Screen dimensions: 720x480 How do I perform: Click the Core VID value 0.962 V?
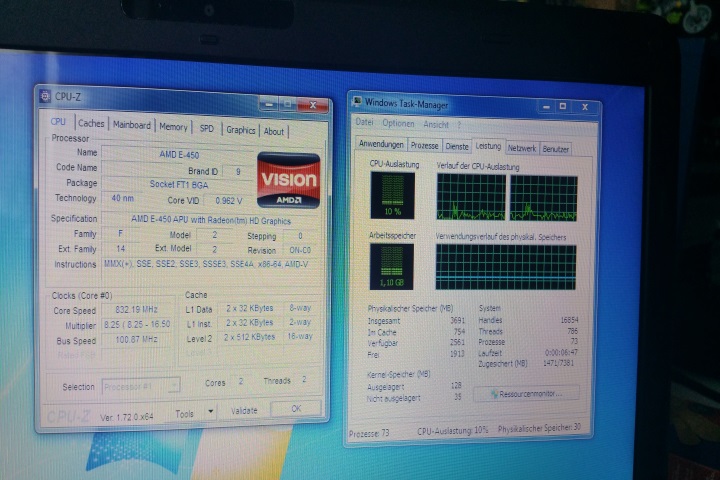[228, 200]
